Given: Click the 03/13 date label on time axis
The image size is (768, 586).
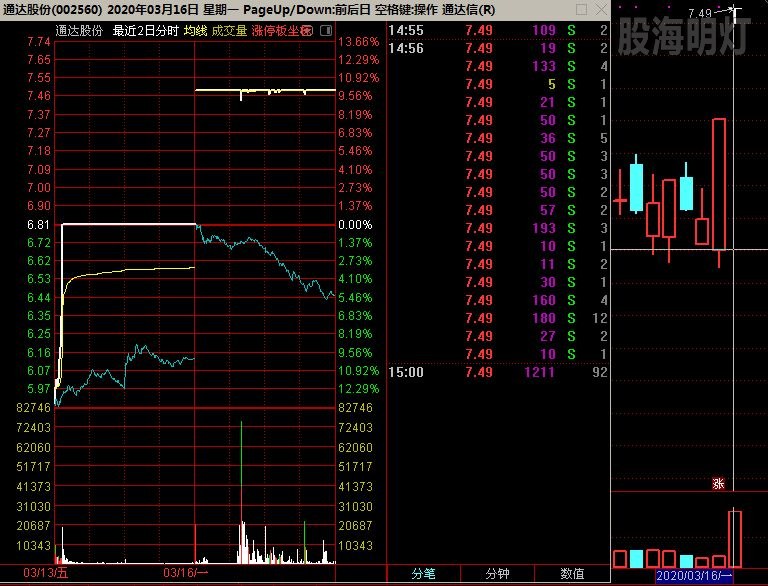Looking at the screenshot, I should [45, 573].
